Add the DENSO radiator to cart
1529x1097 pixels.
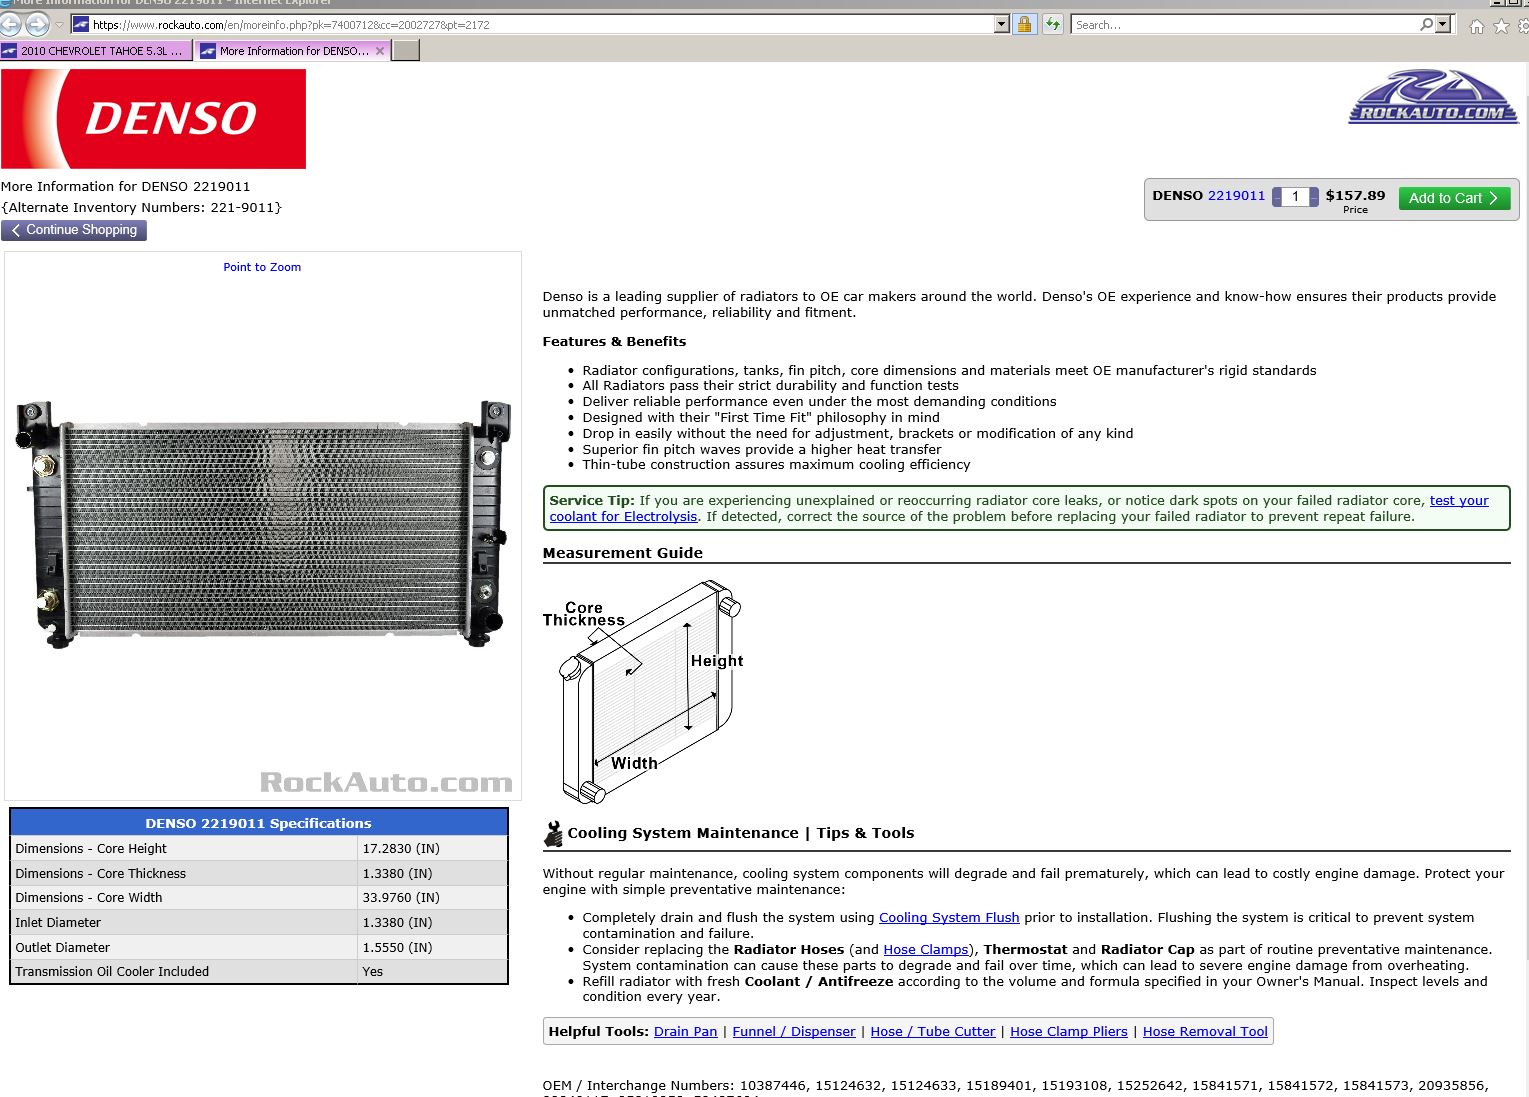pyautogui.click(x=1454, y=198)
